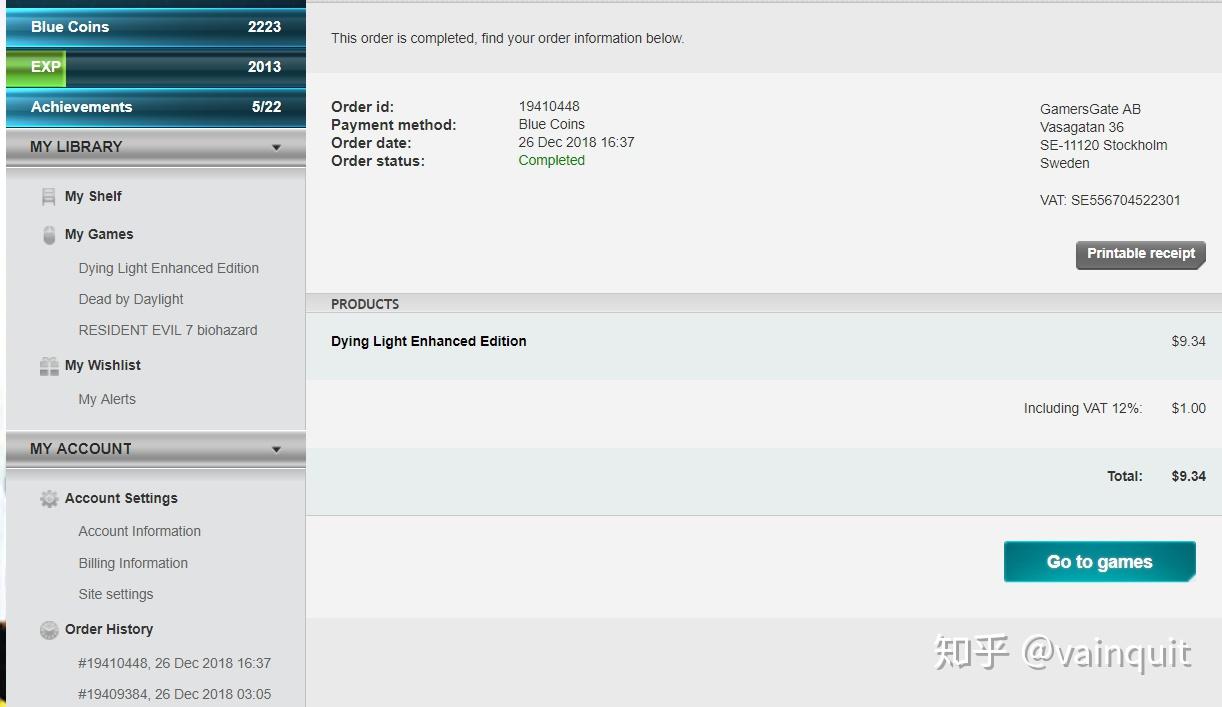
Task: Click the GamersGate AB company name
Action: (1090, 109)
